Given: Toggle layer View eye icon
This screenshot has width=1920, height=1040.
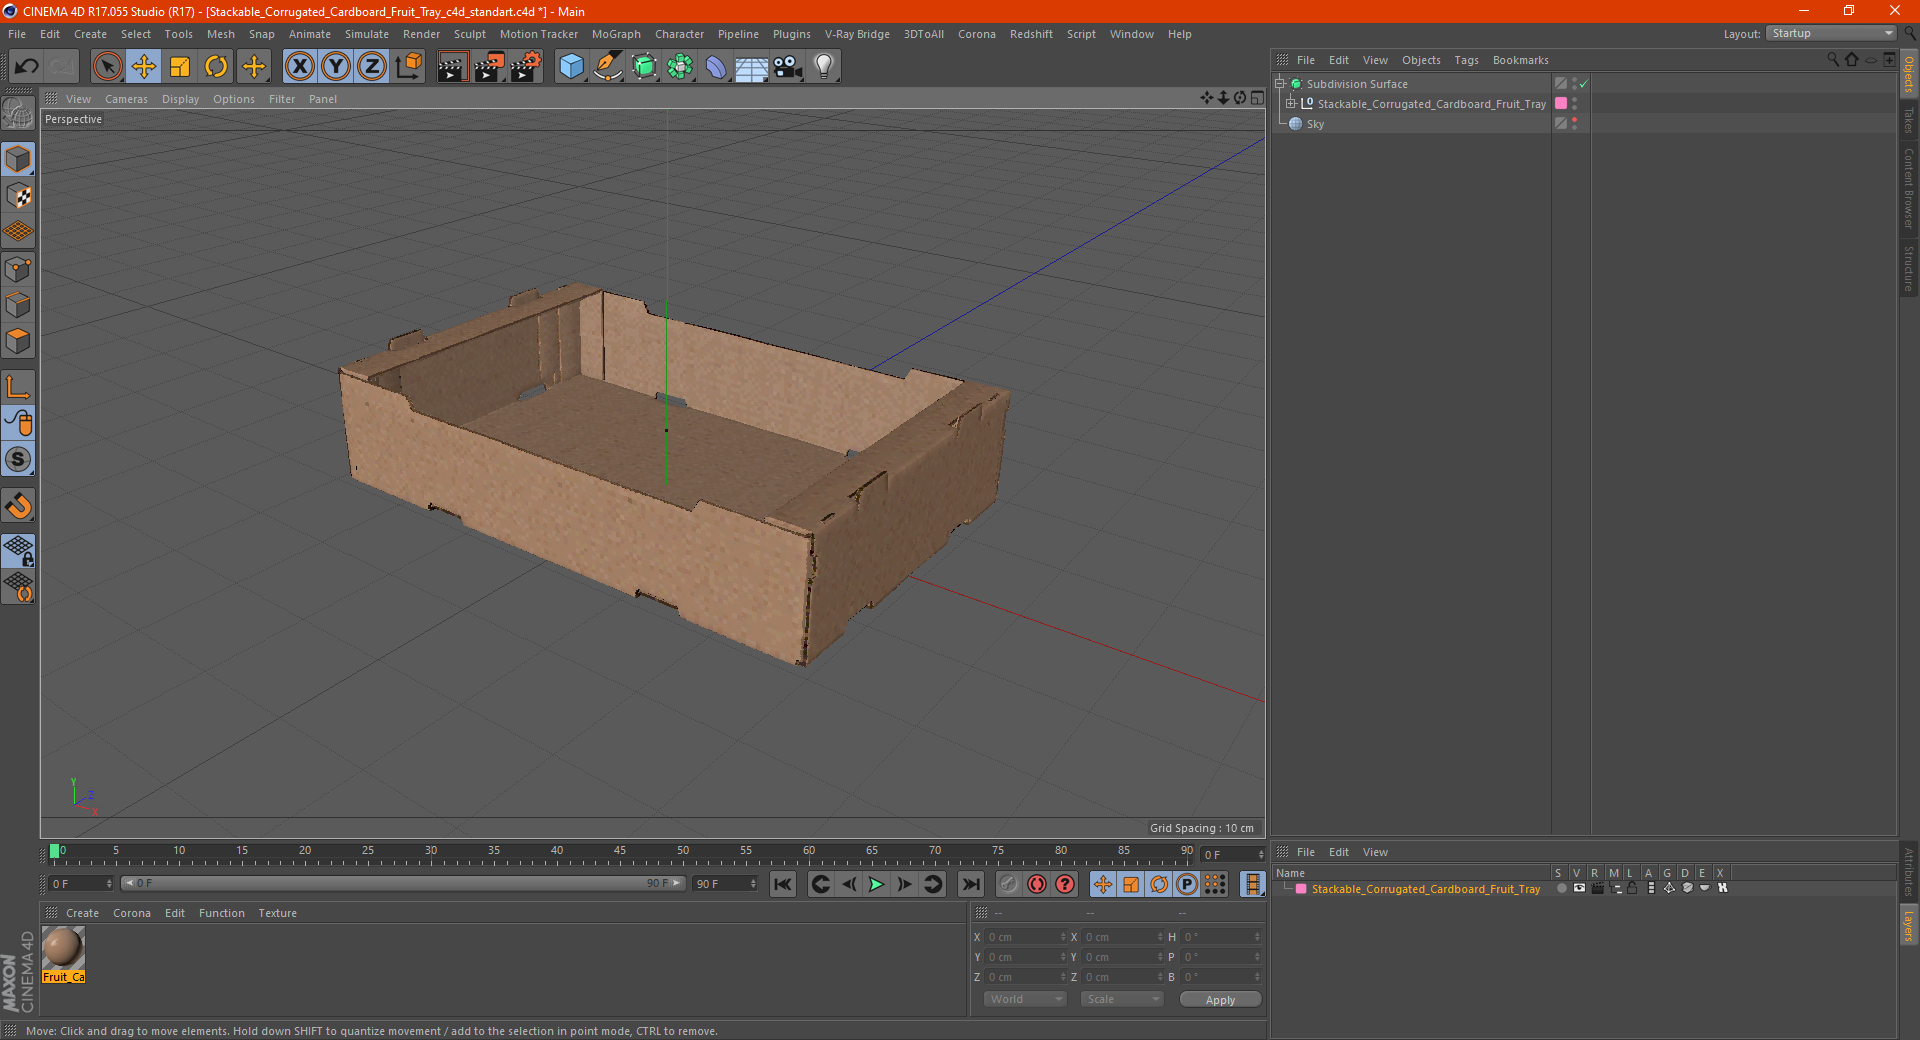Looking at the screenshot, I should 1579,888.
